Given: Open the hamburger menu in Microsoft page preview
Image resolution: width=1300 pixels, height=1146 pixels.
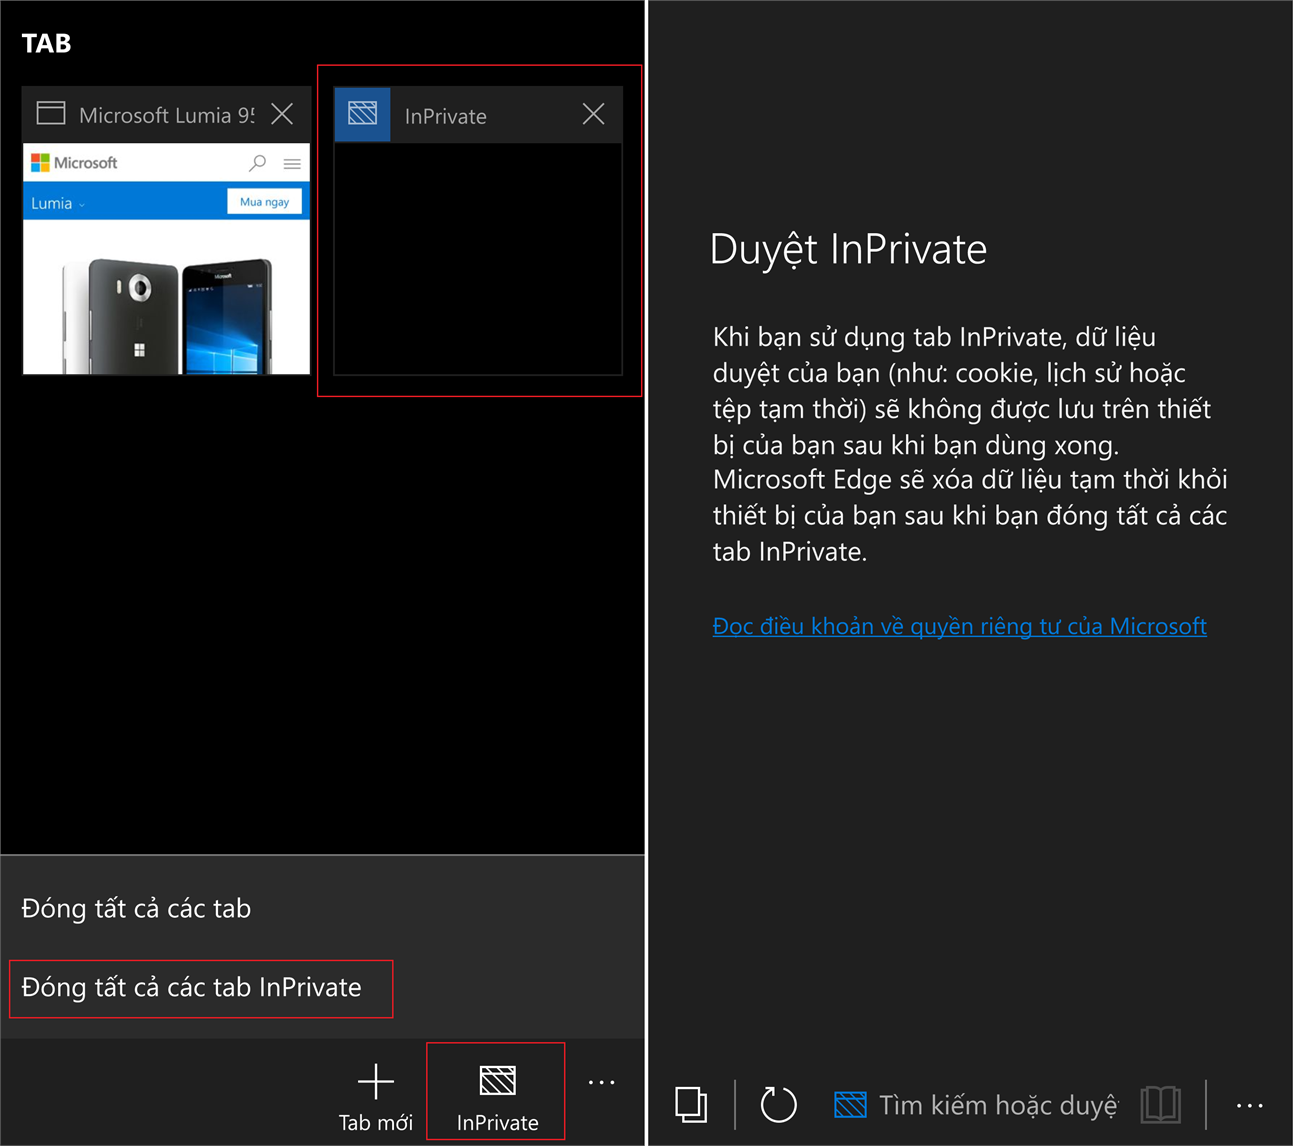Looking at the screenshot, I should 292,163.
